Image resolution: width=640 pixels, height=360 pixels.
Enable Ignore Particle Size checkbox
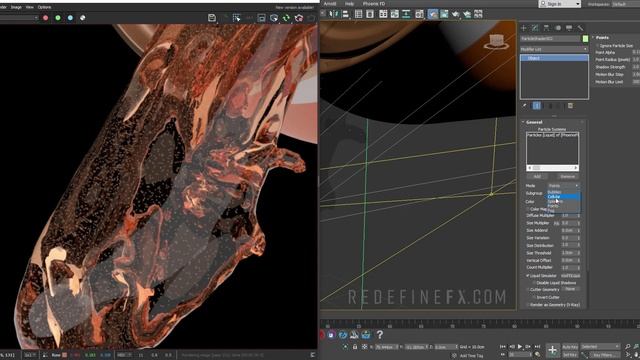point(598,46)
